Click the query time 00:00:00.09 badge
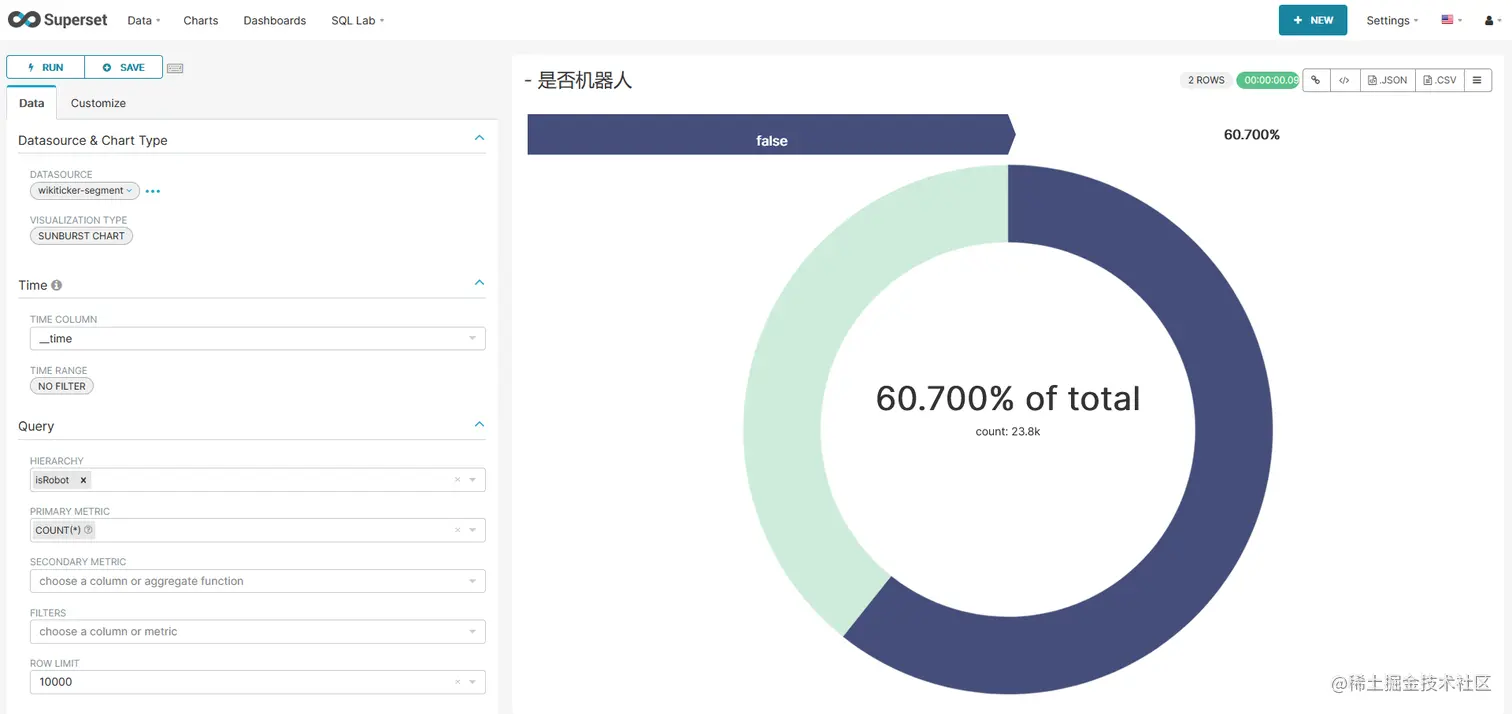Viewport: 1512px width, 714px height. click(x=1268, y=80)
